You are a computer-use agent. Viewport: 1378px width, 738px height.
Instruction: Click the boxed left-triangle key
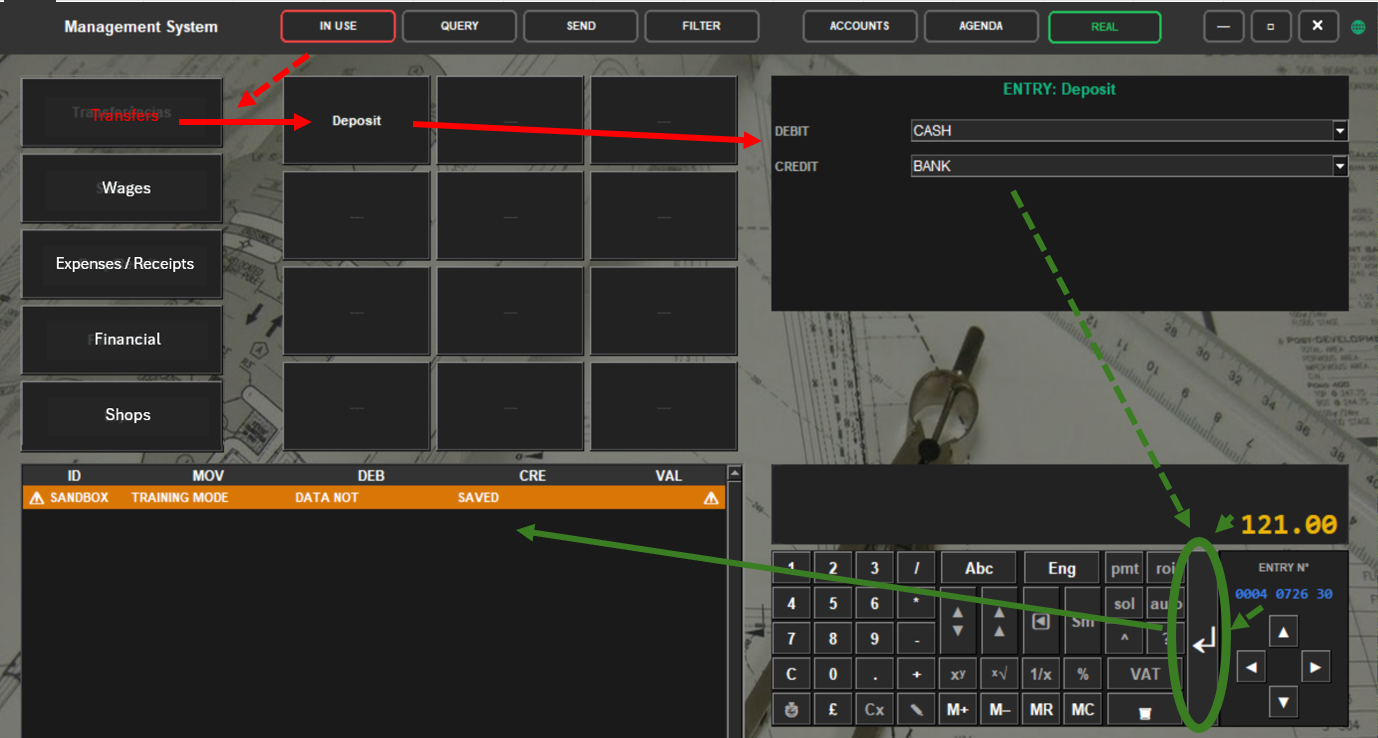1041,621
